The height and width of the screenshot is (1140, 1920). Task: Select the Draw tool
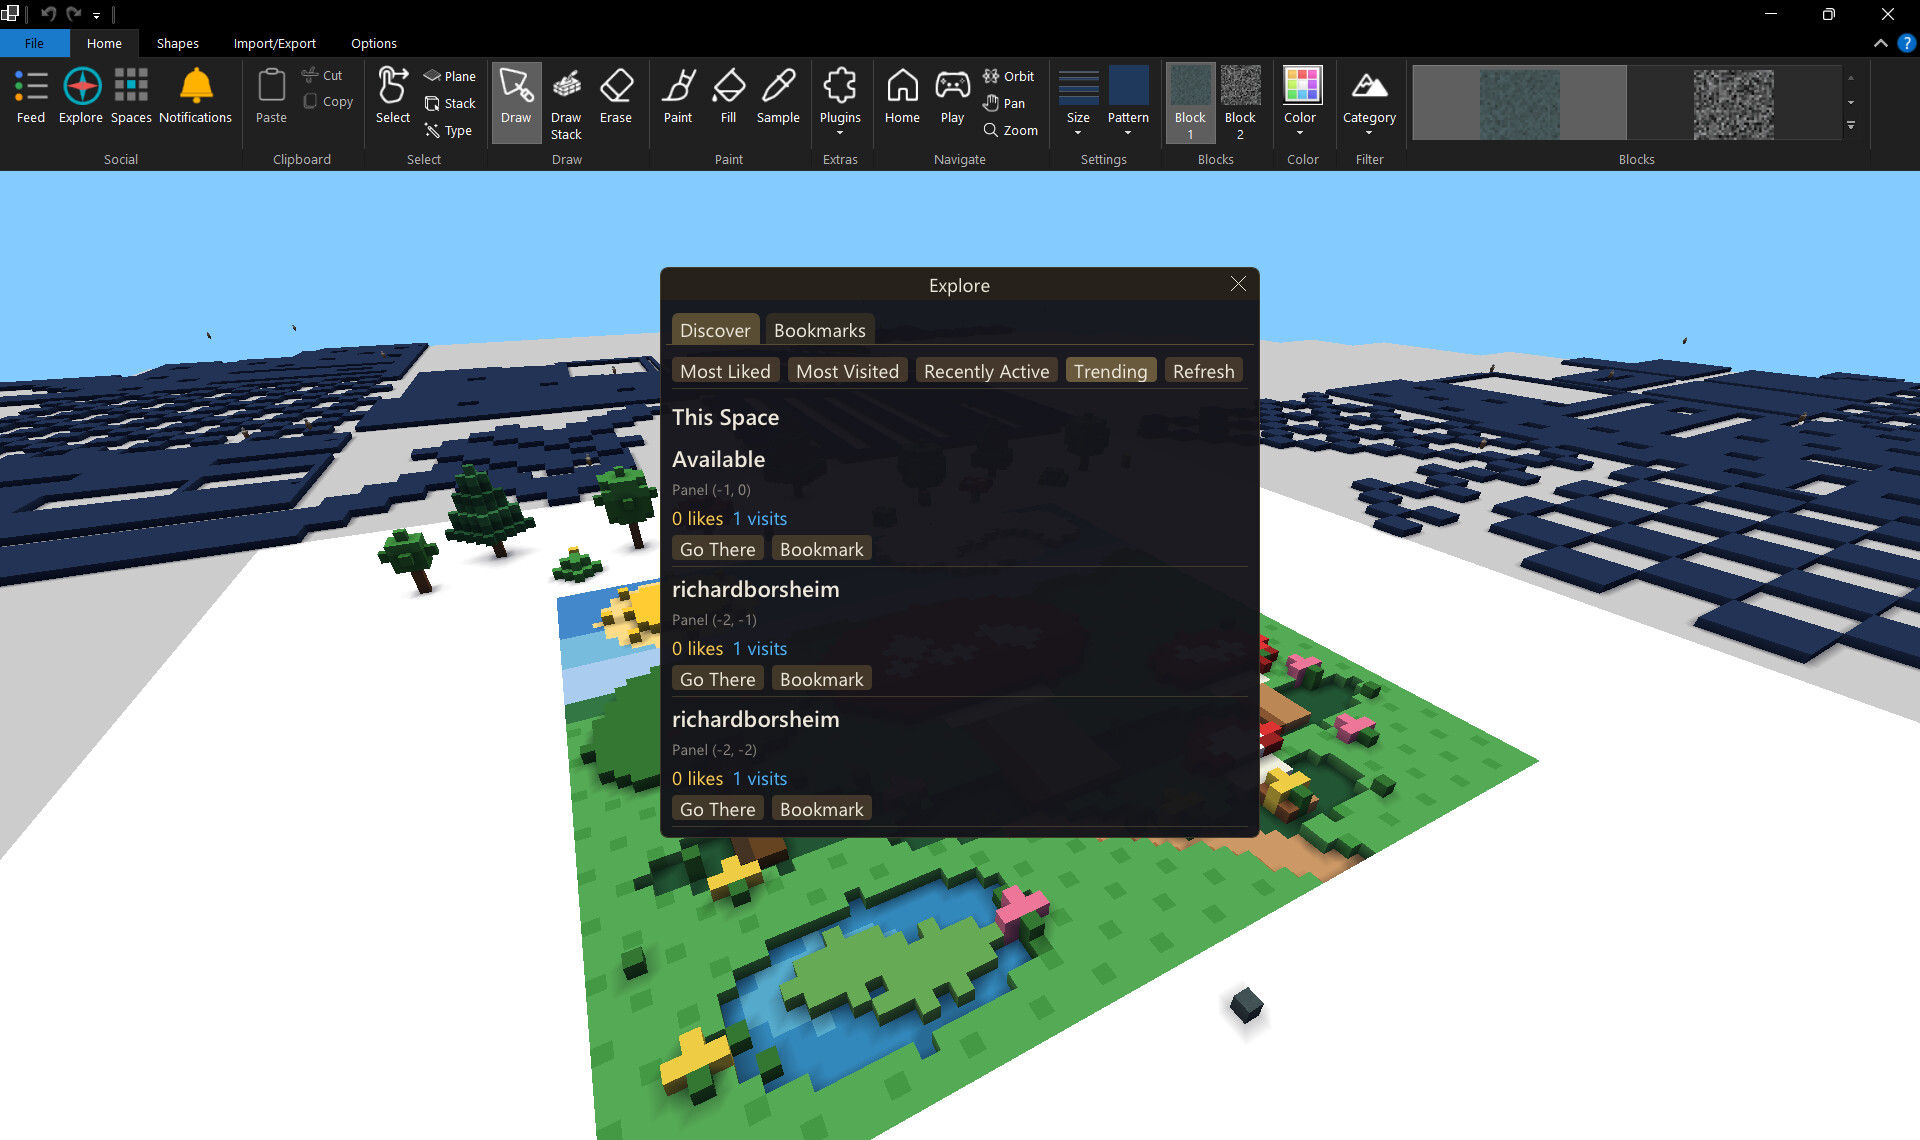[516, 101]
